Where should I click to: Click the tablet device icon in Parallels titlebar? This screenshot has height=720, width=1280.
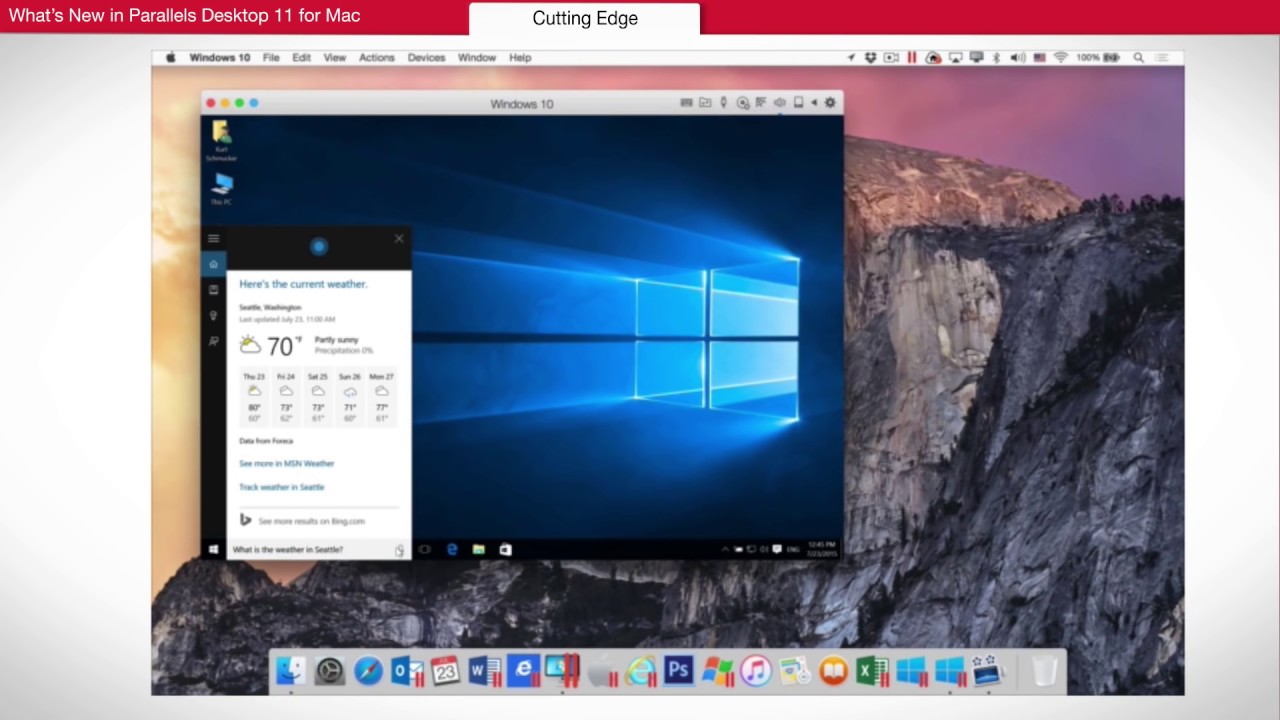coord(798,103)
